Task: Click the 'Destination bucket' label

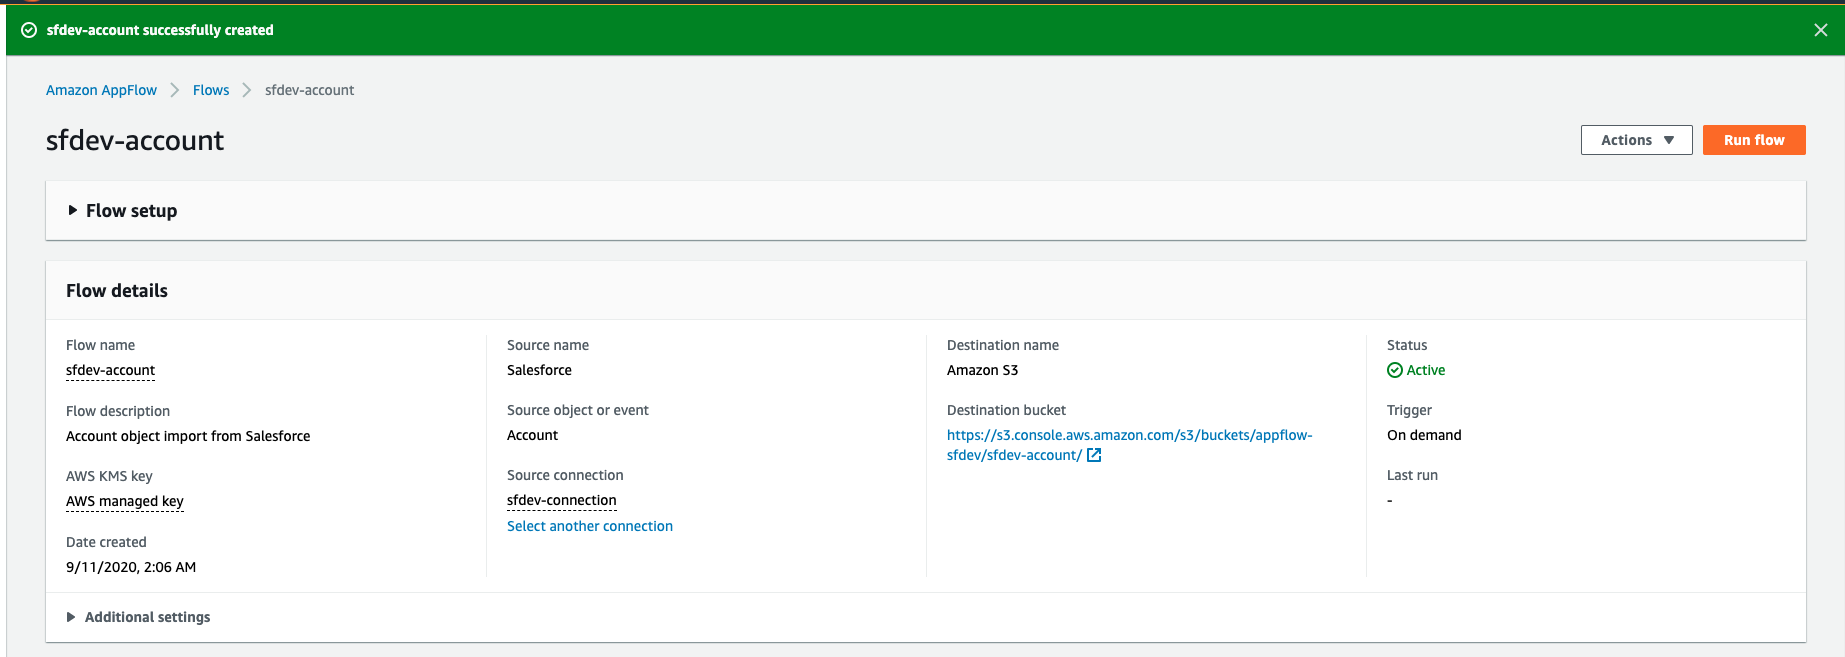Action: [1006, 410]
